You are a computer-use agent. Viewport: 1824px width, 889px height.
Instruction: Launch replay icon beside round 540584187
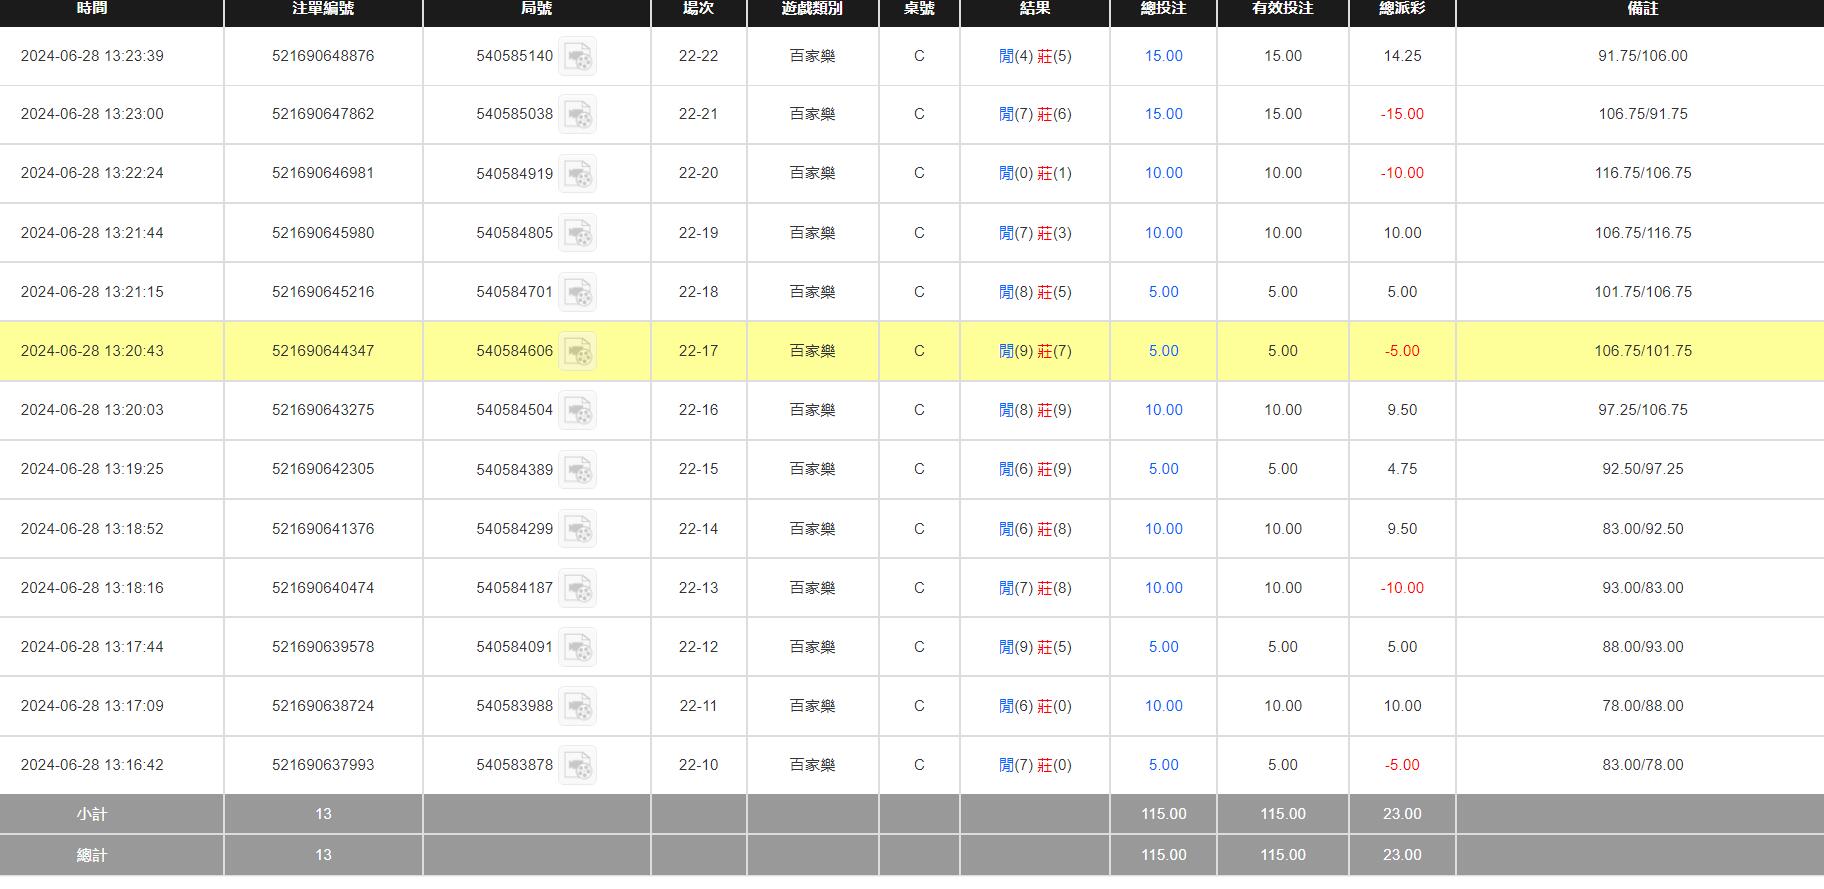point(577,589)
